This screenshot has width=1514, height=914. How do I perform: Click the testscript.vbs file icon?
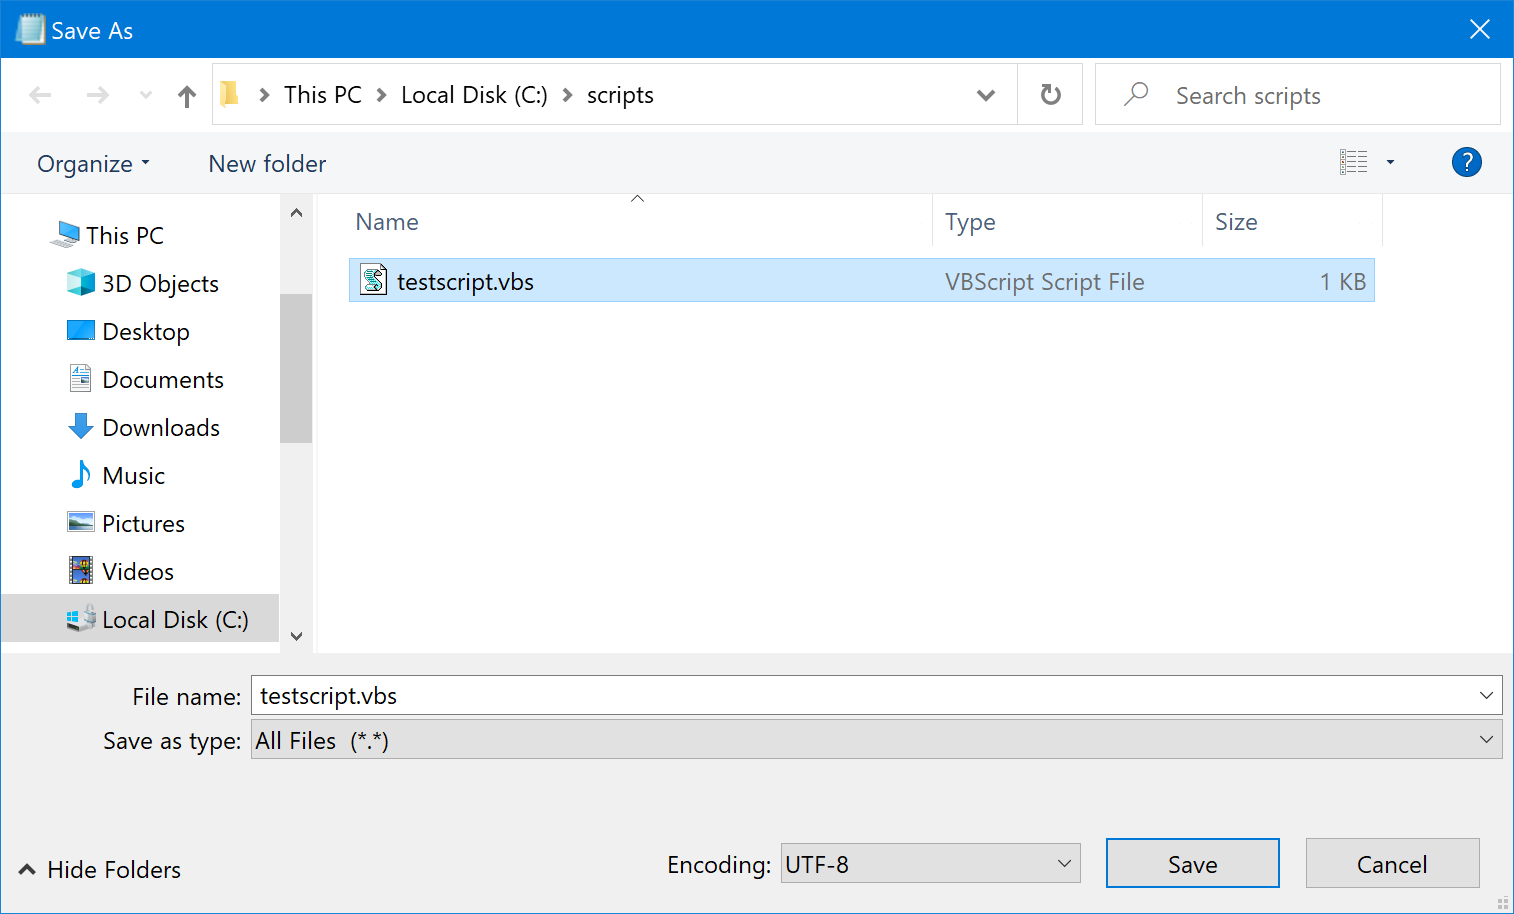(x=374, y=281)
